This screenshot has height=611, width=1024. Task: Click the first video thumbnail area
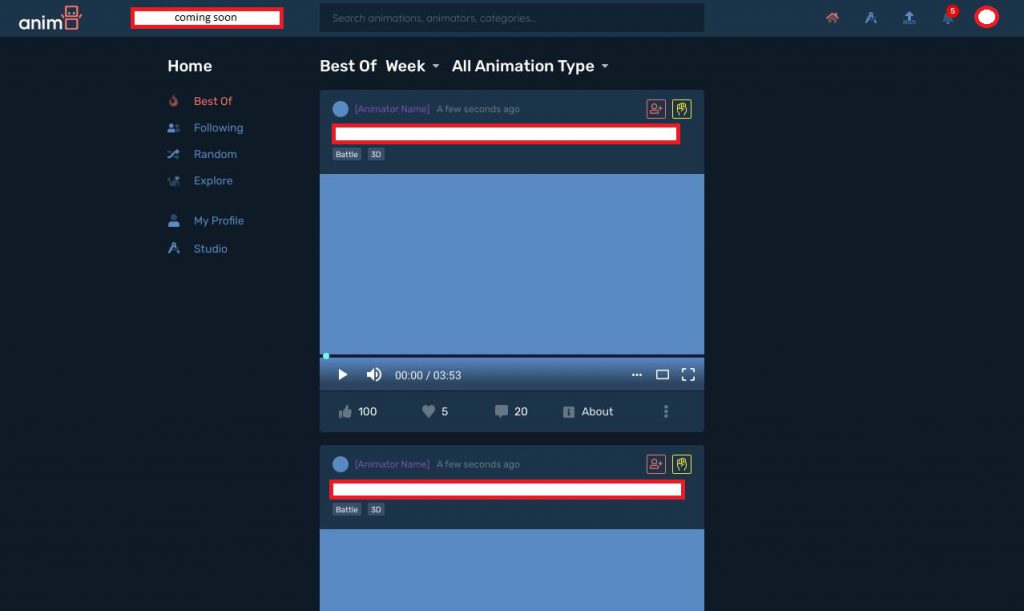coord(511,264)
